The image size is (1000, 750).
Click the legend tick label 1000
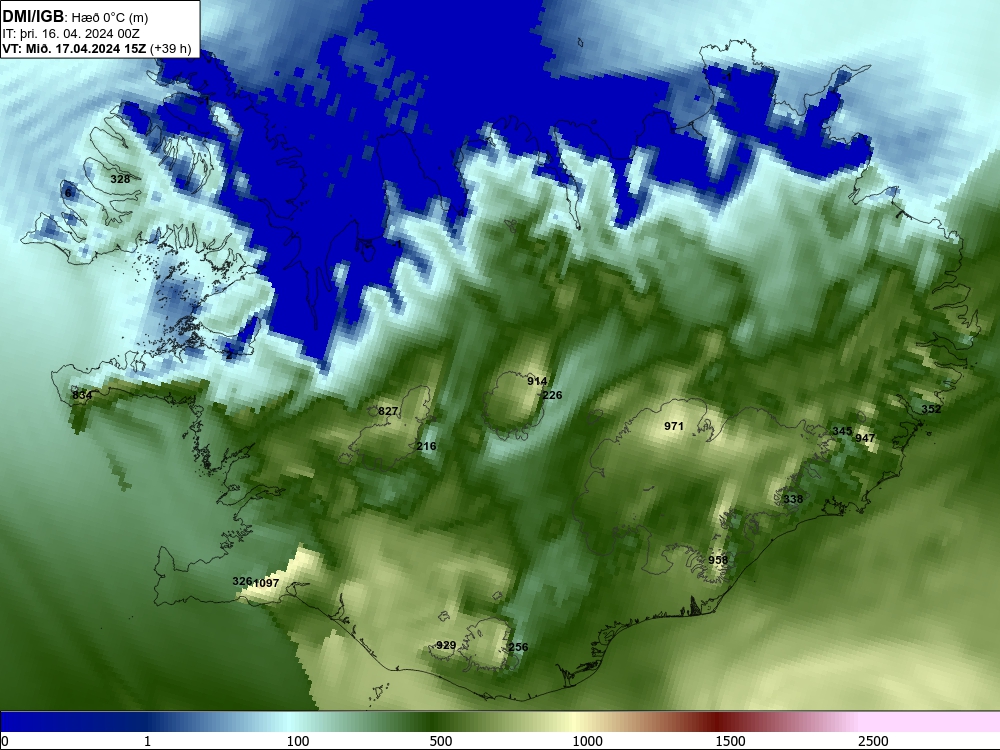click(587, 741)
